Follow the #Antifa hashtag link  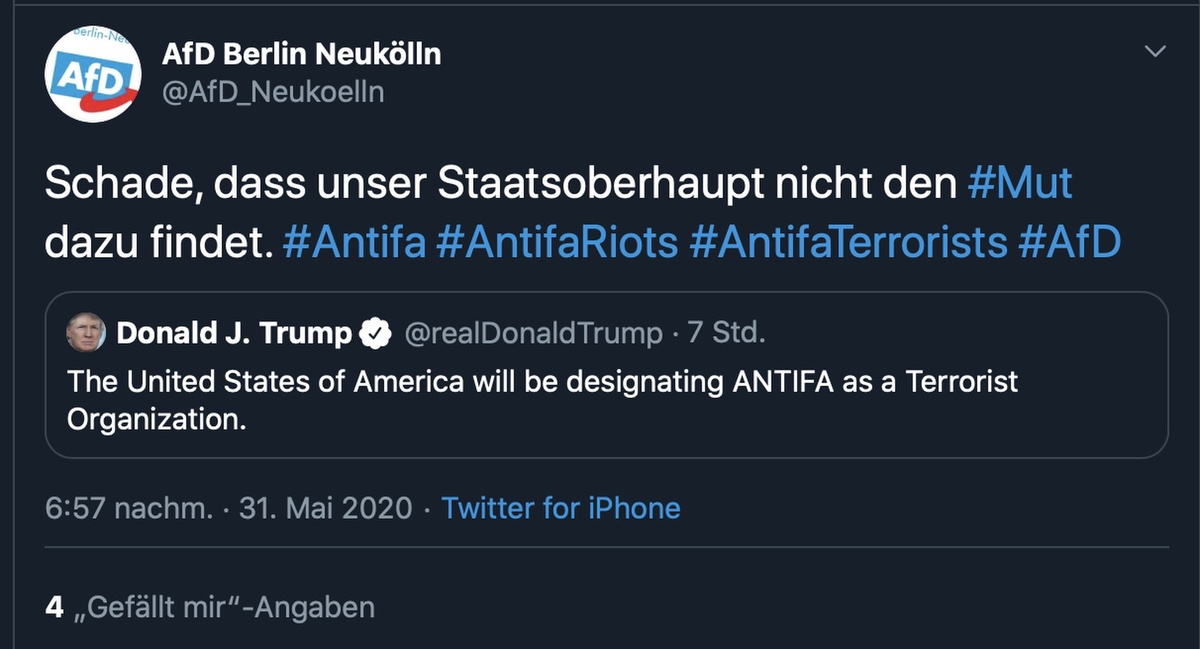[355, 242]
